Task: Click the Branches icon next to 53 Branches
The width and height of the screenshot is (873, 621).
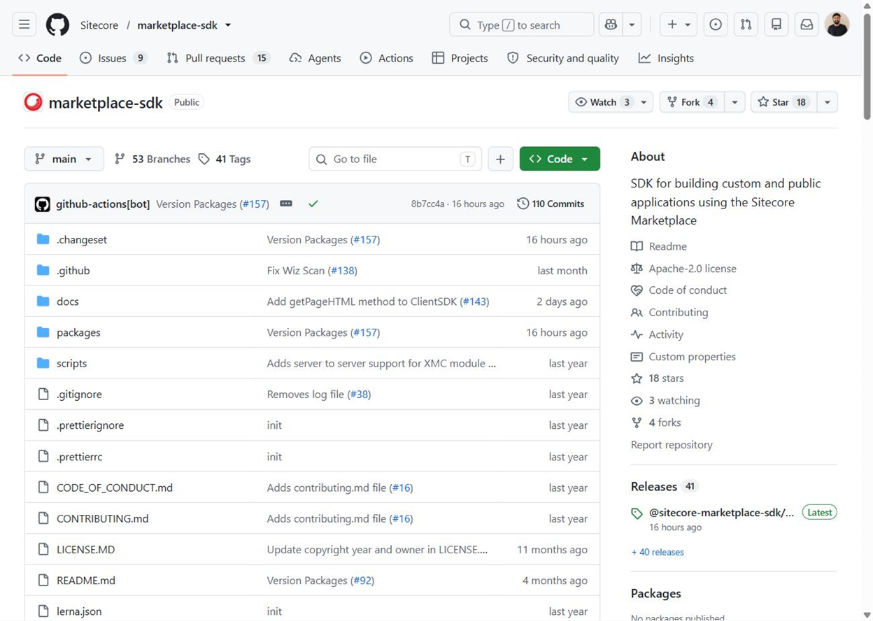Action: coord(119,159)
